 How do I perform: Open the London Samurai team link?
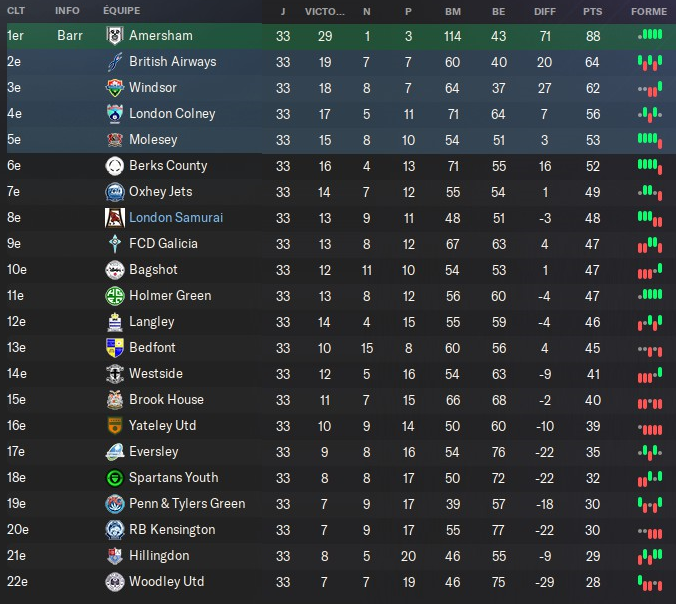(176, 218)
